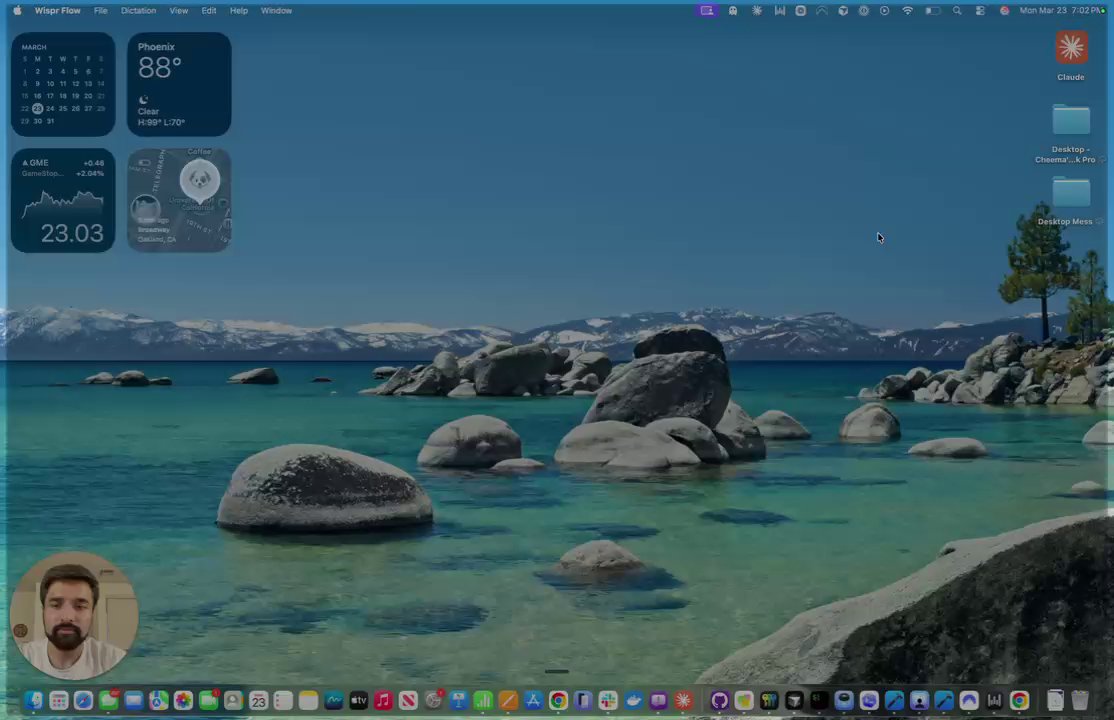Open the Apple menu

point(17,11)
